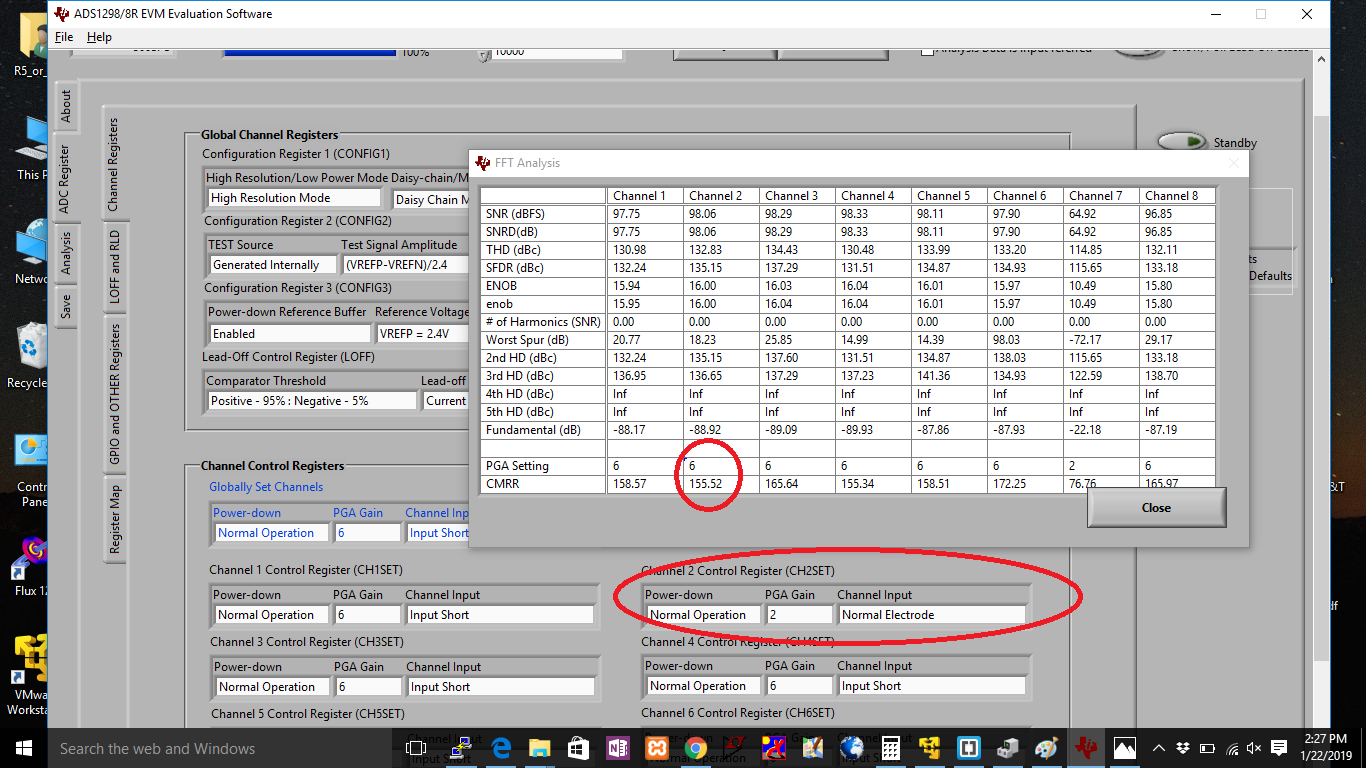Open the Channel 2 PGA Gain dropdown

(x=799, y=615)
